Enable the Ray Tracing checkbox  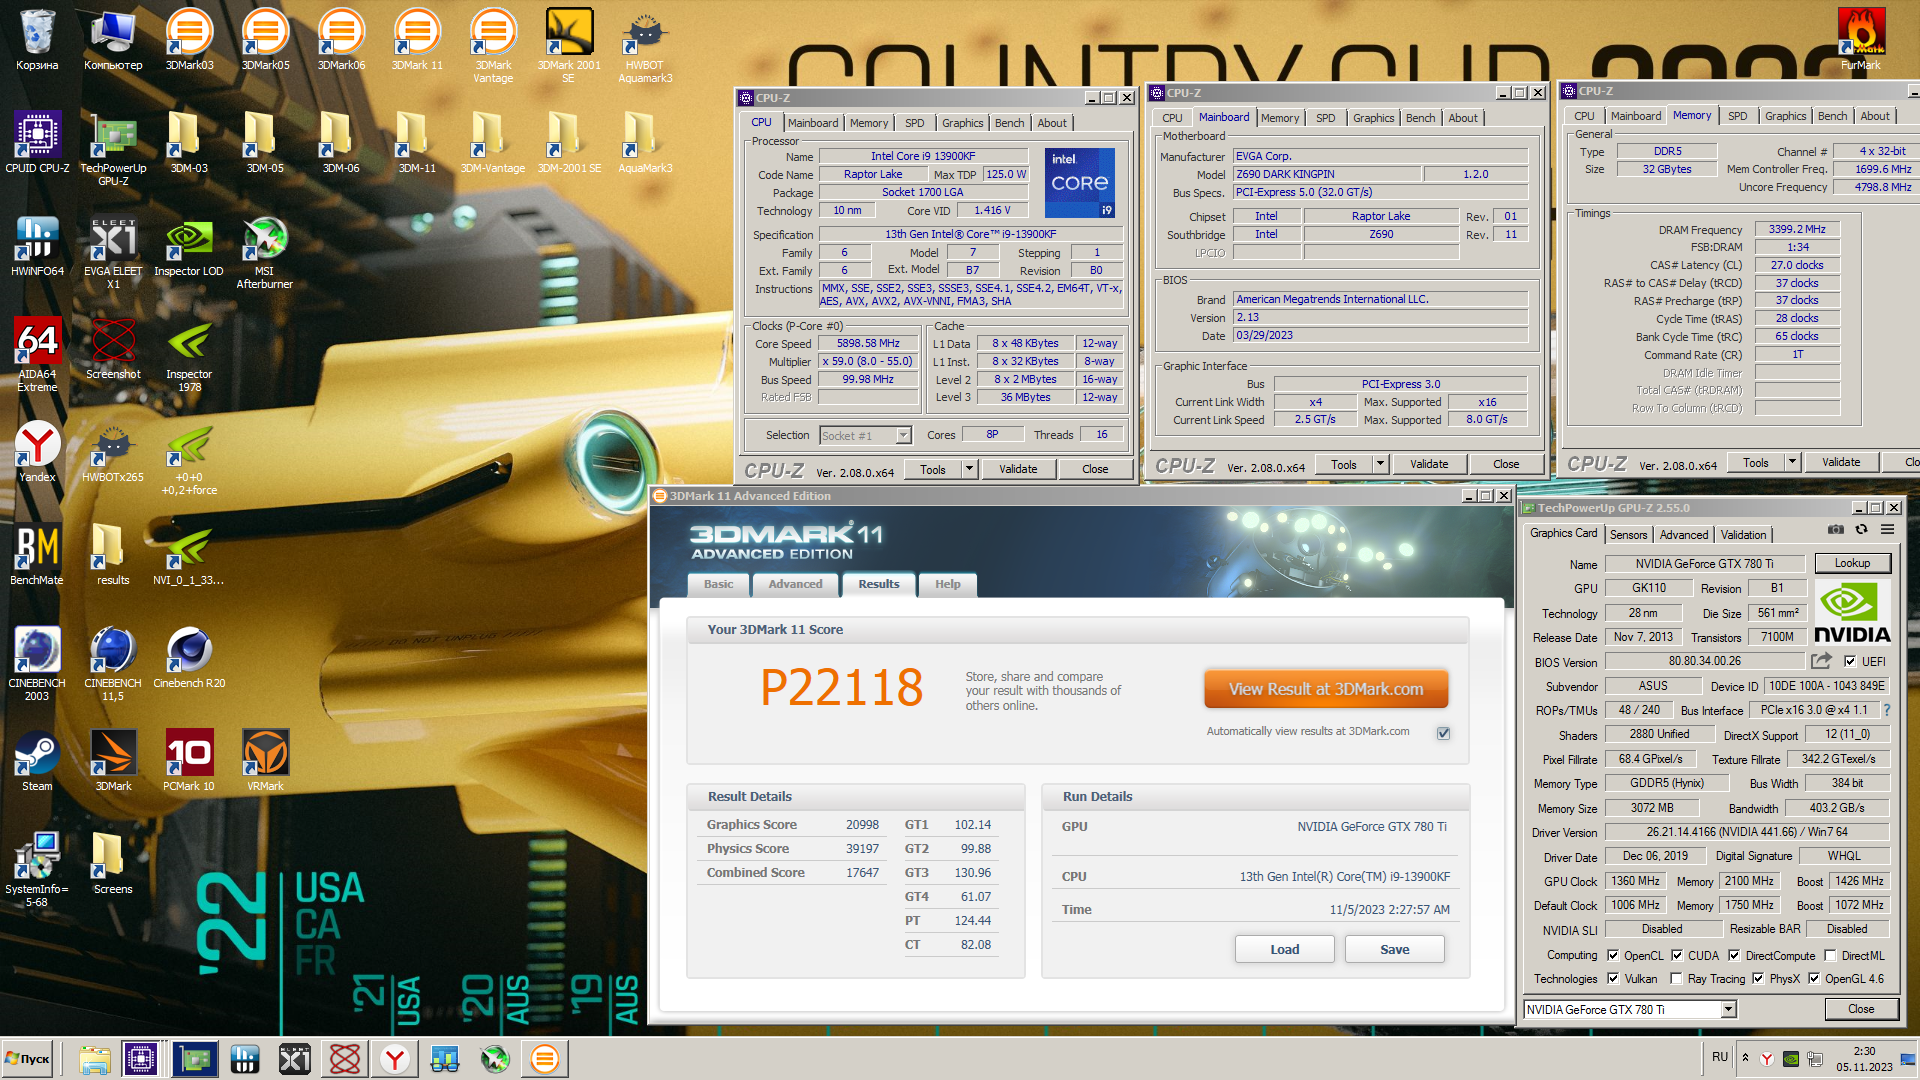pyautogui.click(x=1676, y=979)
